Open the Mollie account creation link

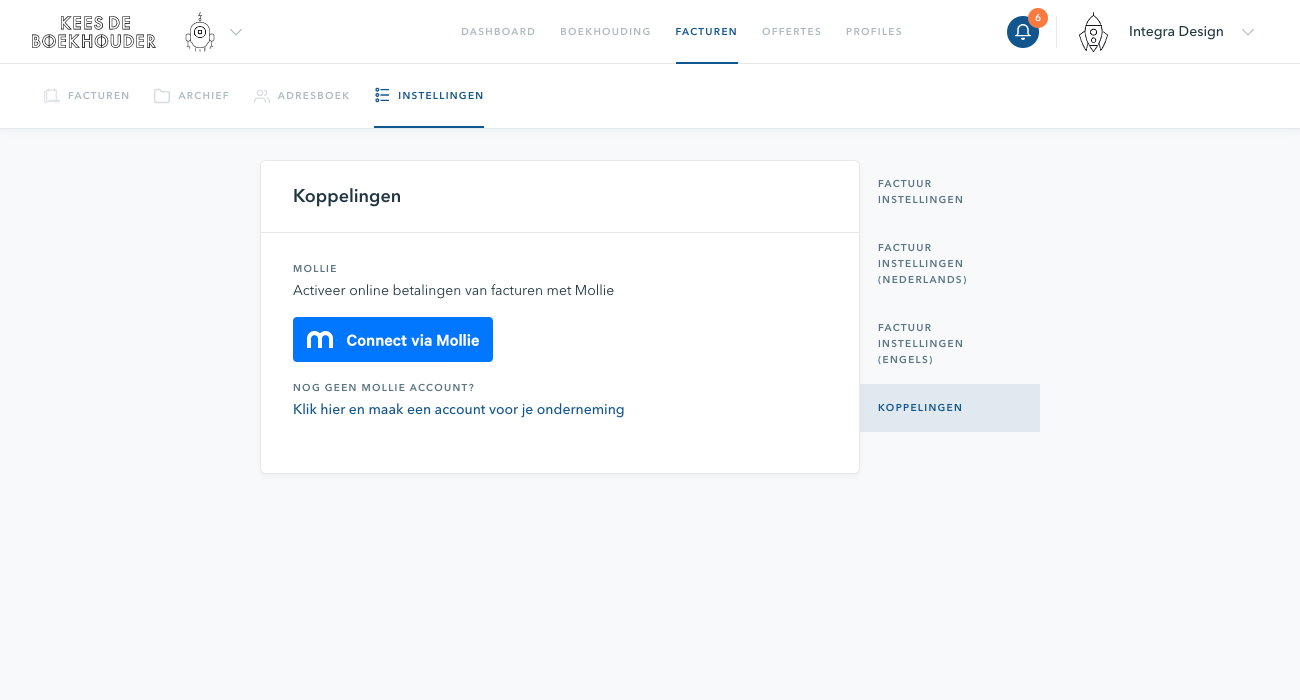458,409
